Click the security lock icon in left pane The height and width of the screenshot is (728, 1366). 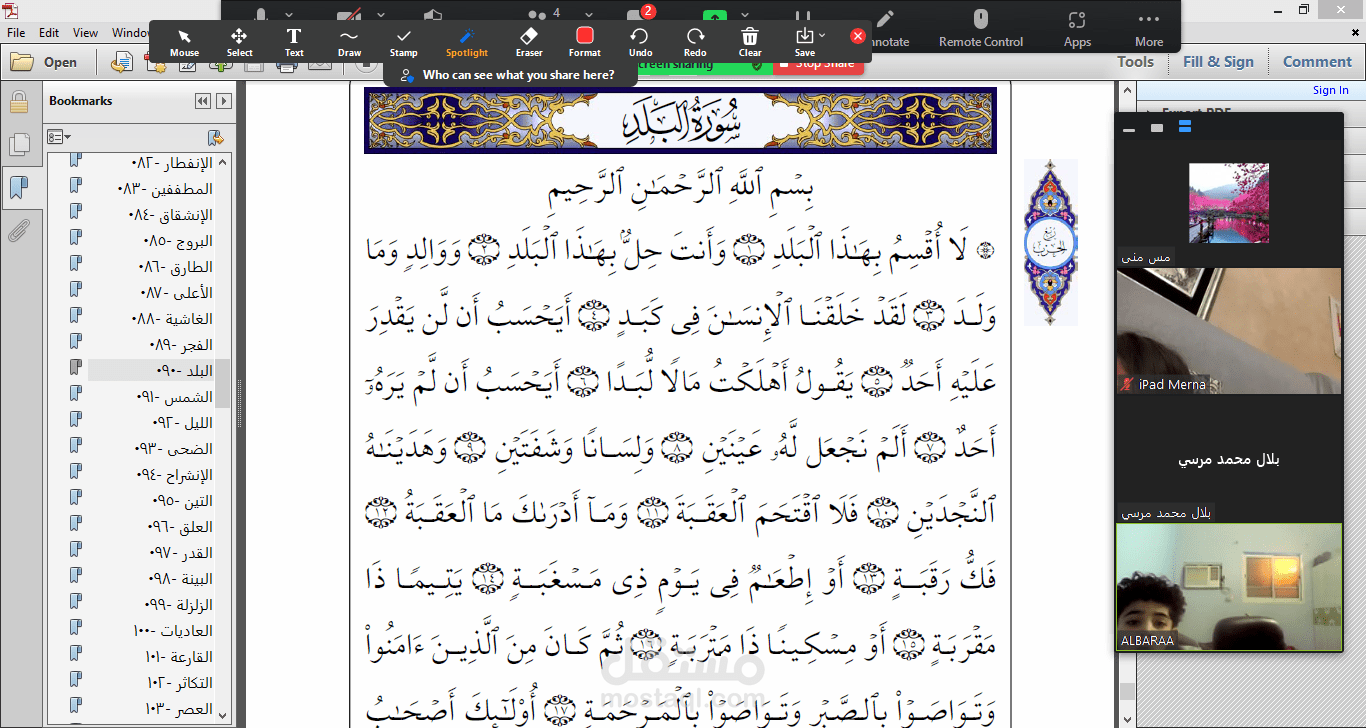tap(18, 101)
